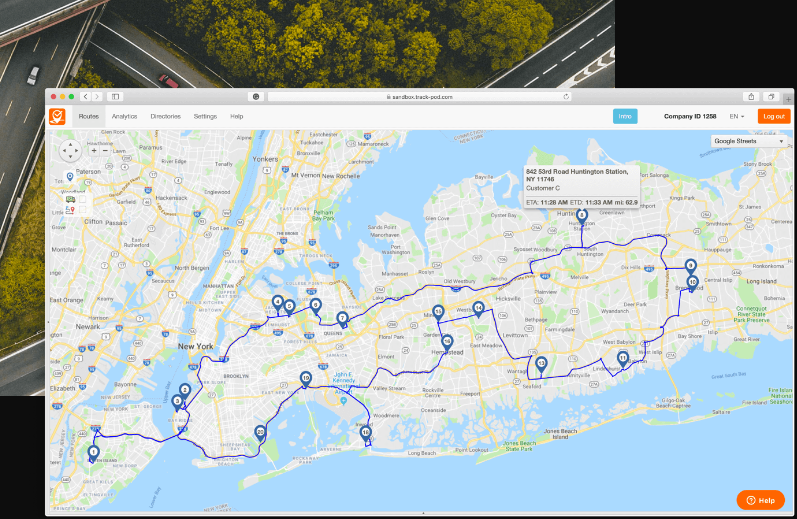Pan the map right with the arrow
797x519 pixels.
pos(77,150)
